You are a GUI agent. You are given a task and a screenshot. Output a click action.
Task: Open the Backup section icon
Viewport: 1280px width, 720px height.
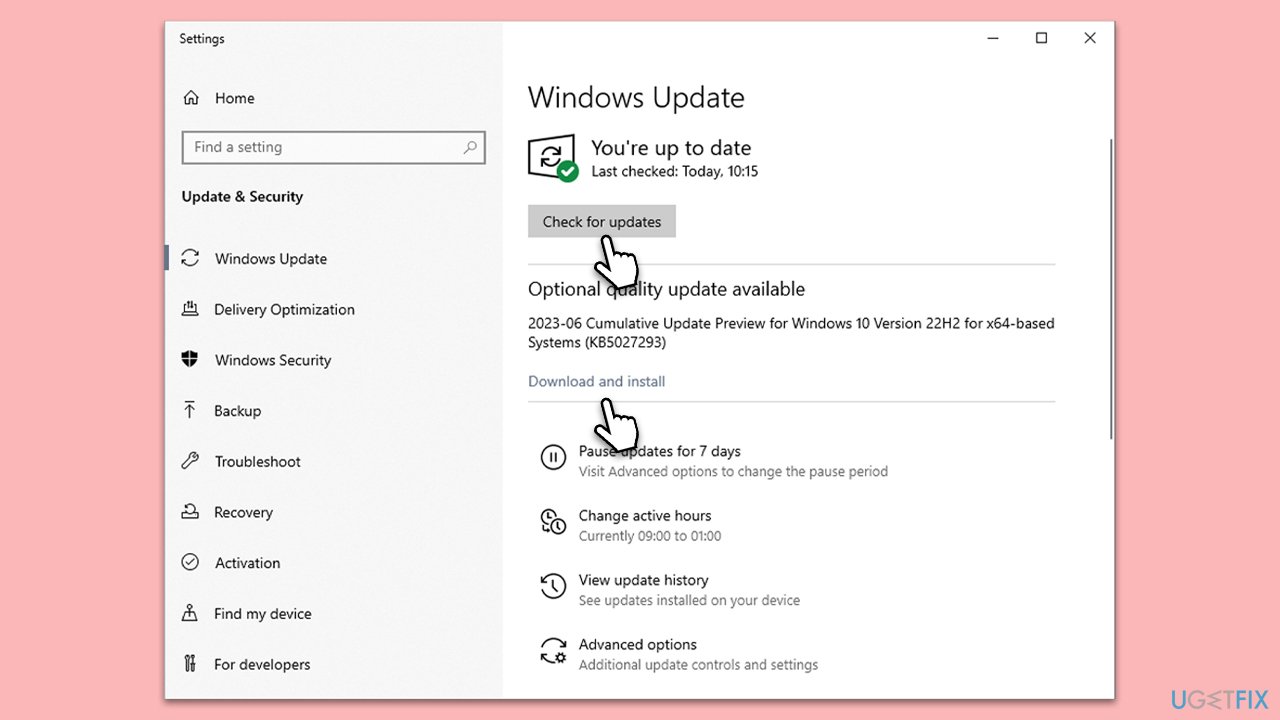[x=190, y=410]
